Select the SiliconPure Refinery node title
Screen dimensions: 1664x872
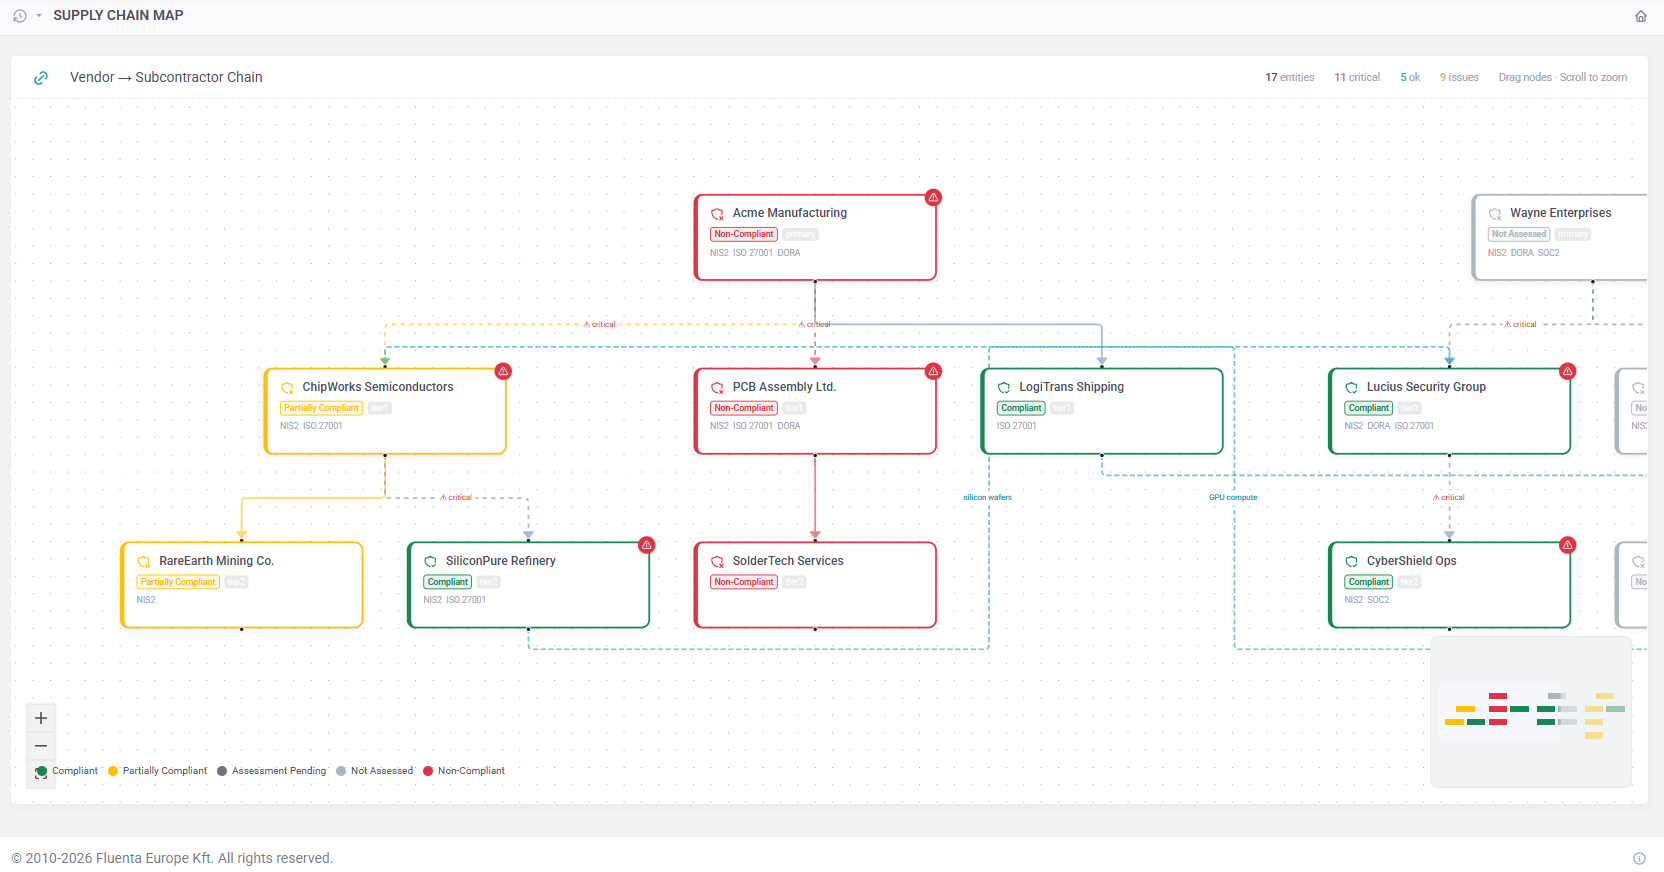tap(501, 561)
